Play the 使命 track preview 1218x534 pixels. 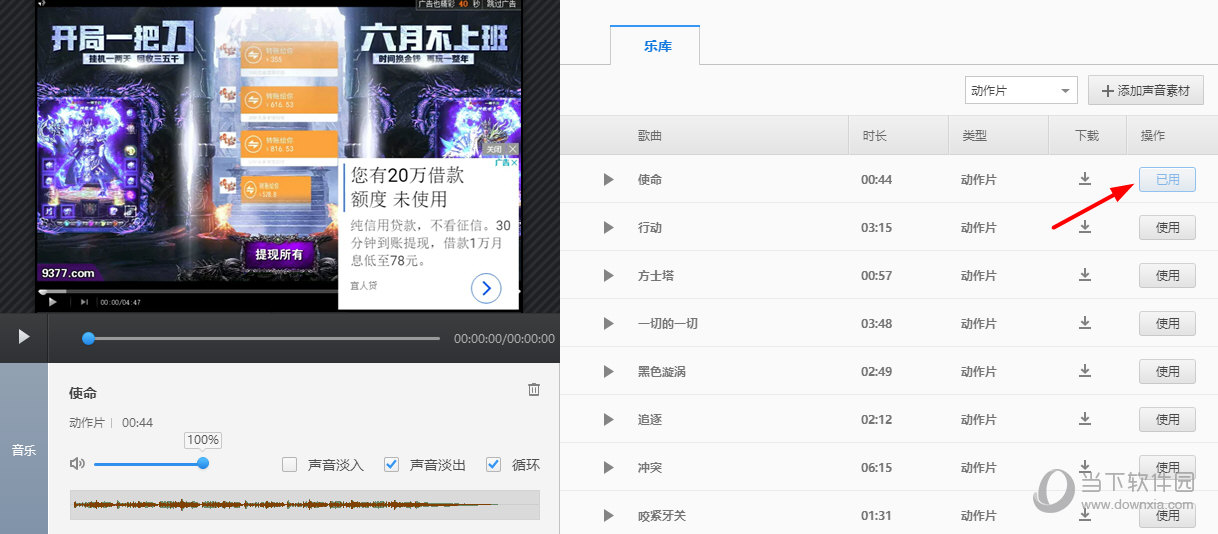pyautogui.click(x=608, y=180)
